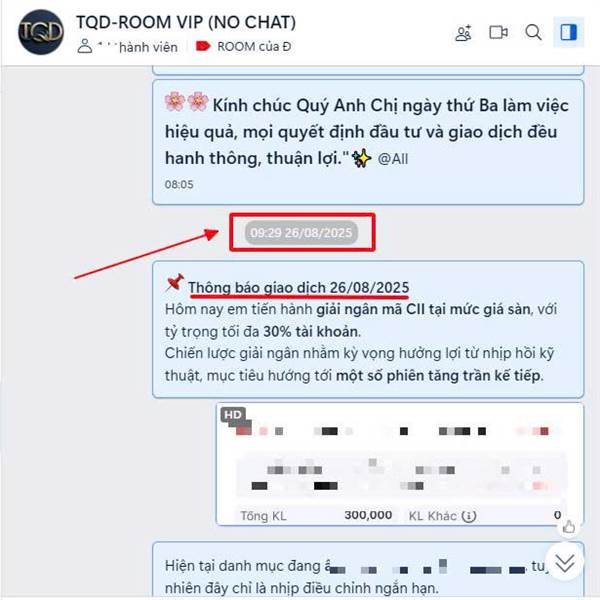Click the ROOM của Đ tag text
This screenshot has height=600, width=600.
(x=254, y=47)
